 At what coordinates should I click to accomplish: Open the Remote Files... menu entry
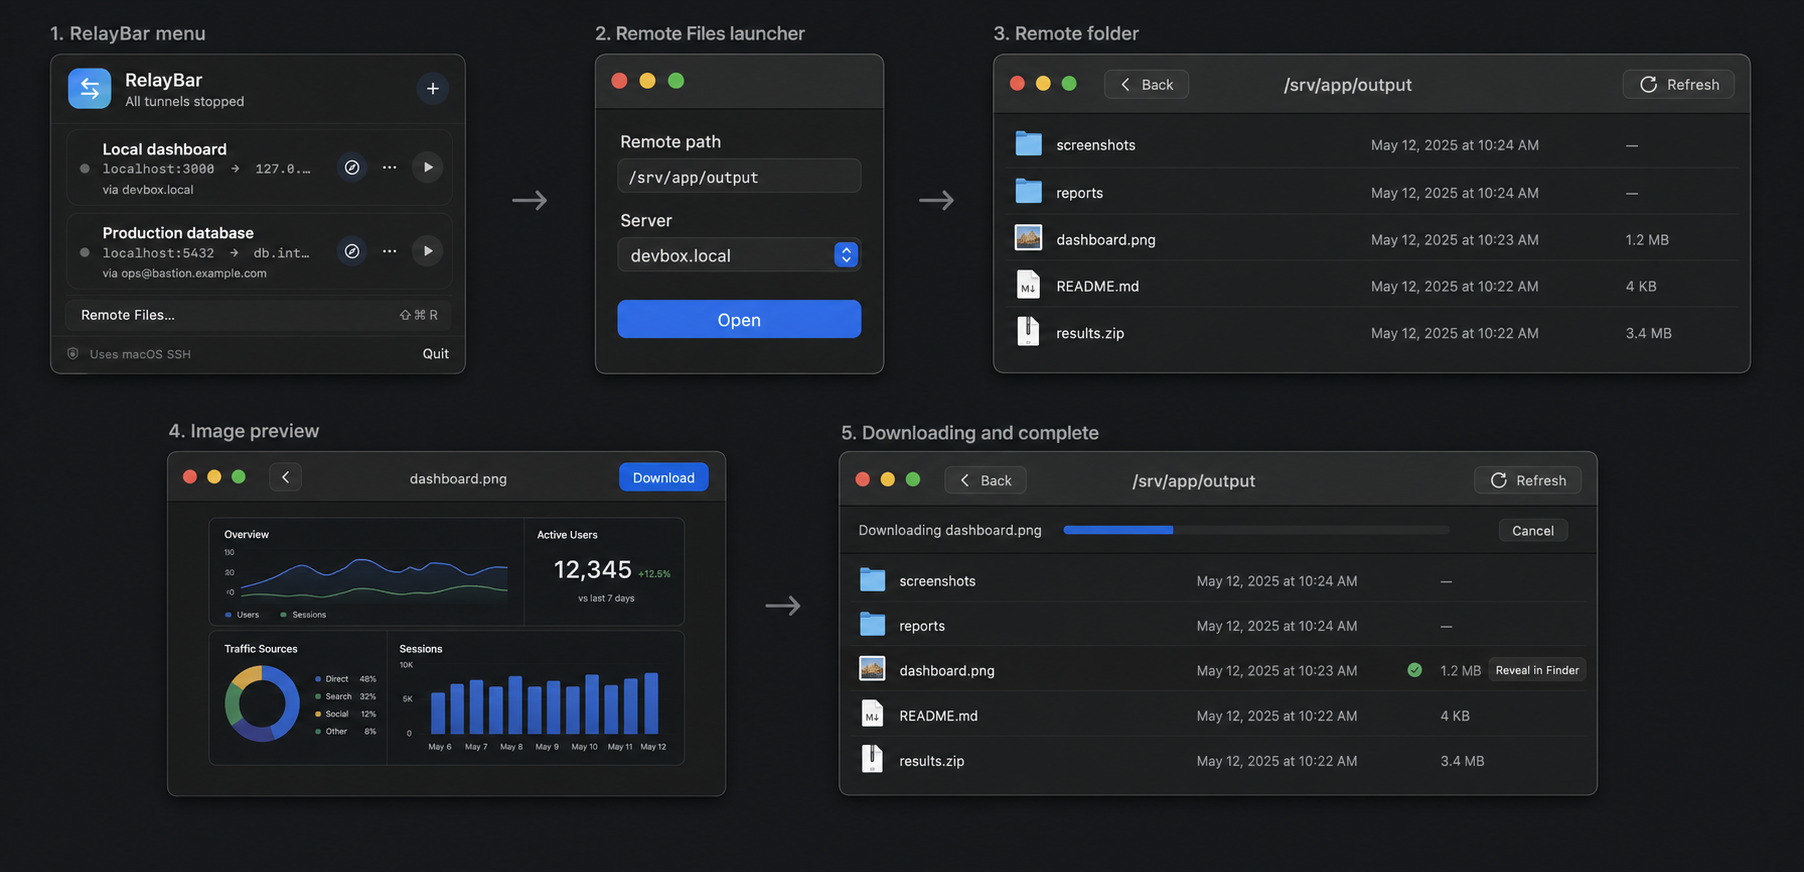pyautogui.click(x=258, y=315)
